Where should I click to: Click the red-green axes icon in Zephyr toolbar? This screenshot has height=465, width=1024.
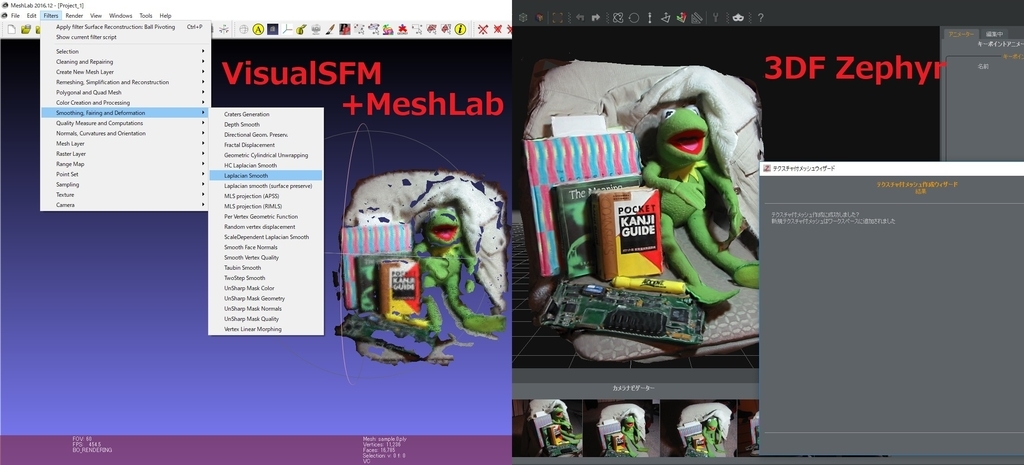click(x=682, y=18)
